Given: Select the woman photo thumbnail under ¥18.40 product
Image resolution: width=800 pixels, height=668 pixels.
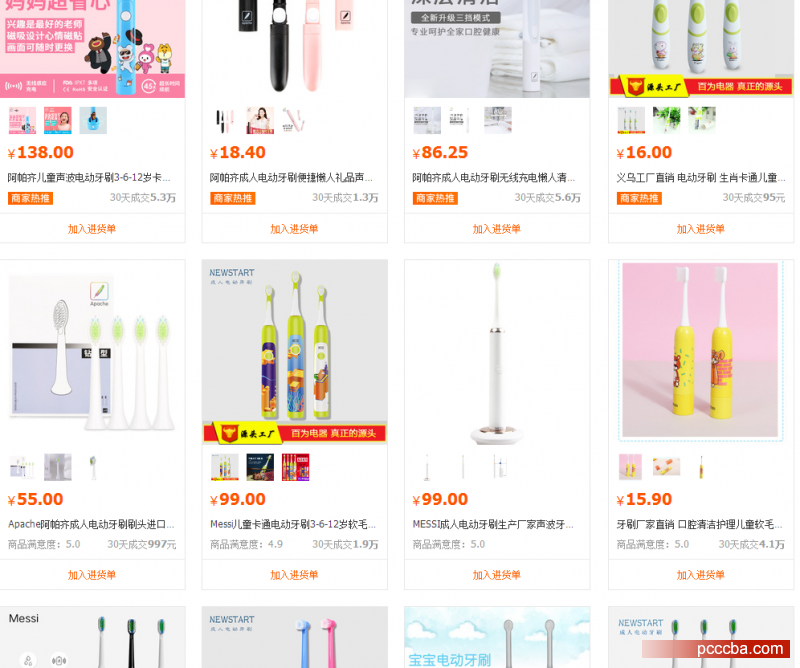Looking at the screenshot, I should [260, 120].
